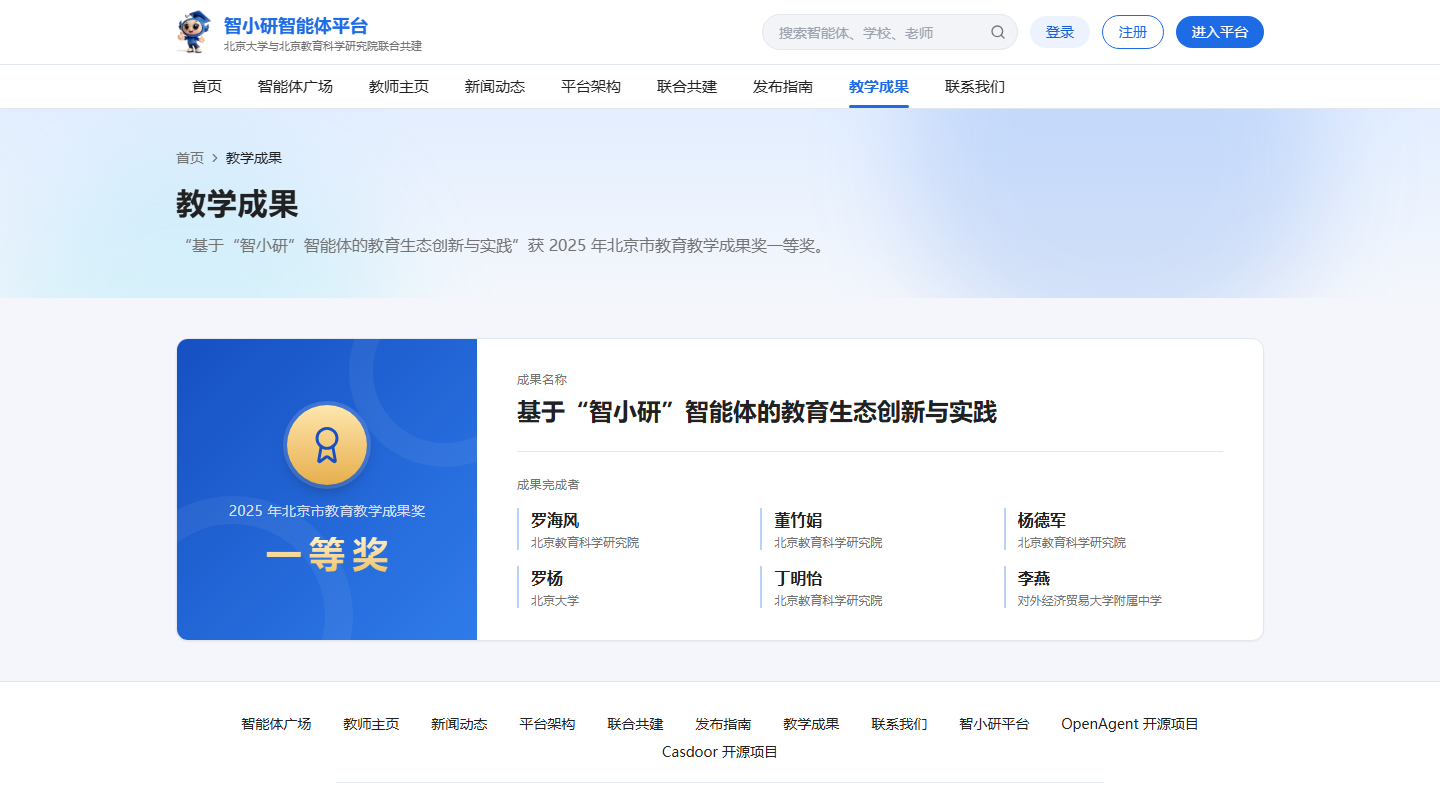Image resolution: width=1440 pixels, height=800 pixels.
Task: Click footer link 教师主页
Action: click(x=371, y=724)
